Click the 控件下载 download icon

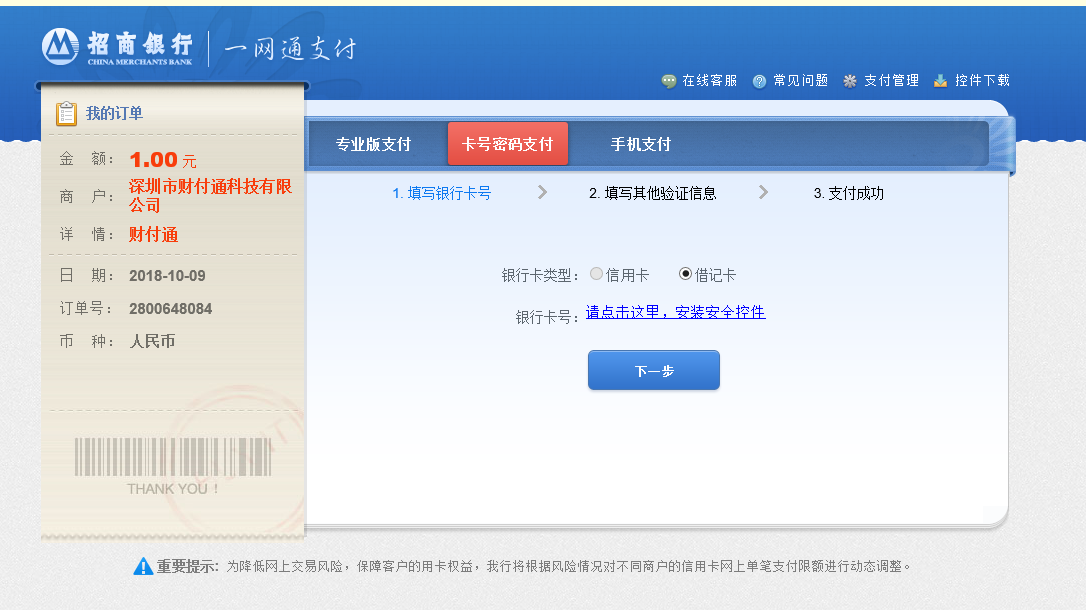(x=940, y=81)
